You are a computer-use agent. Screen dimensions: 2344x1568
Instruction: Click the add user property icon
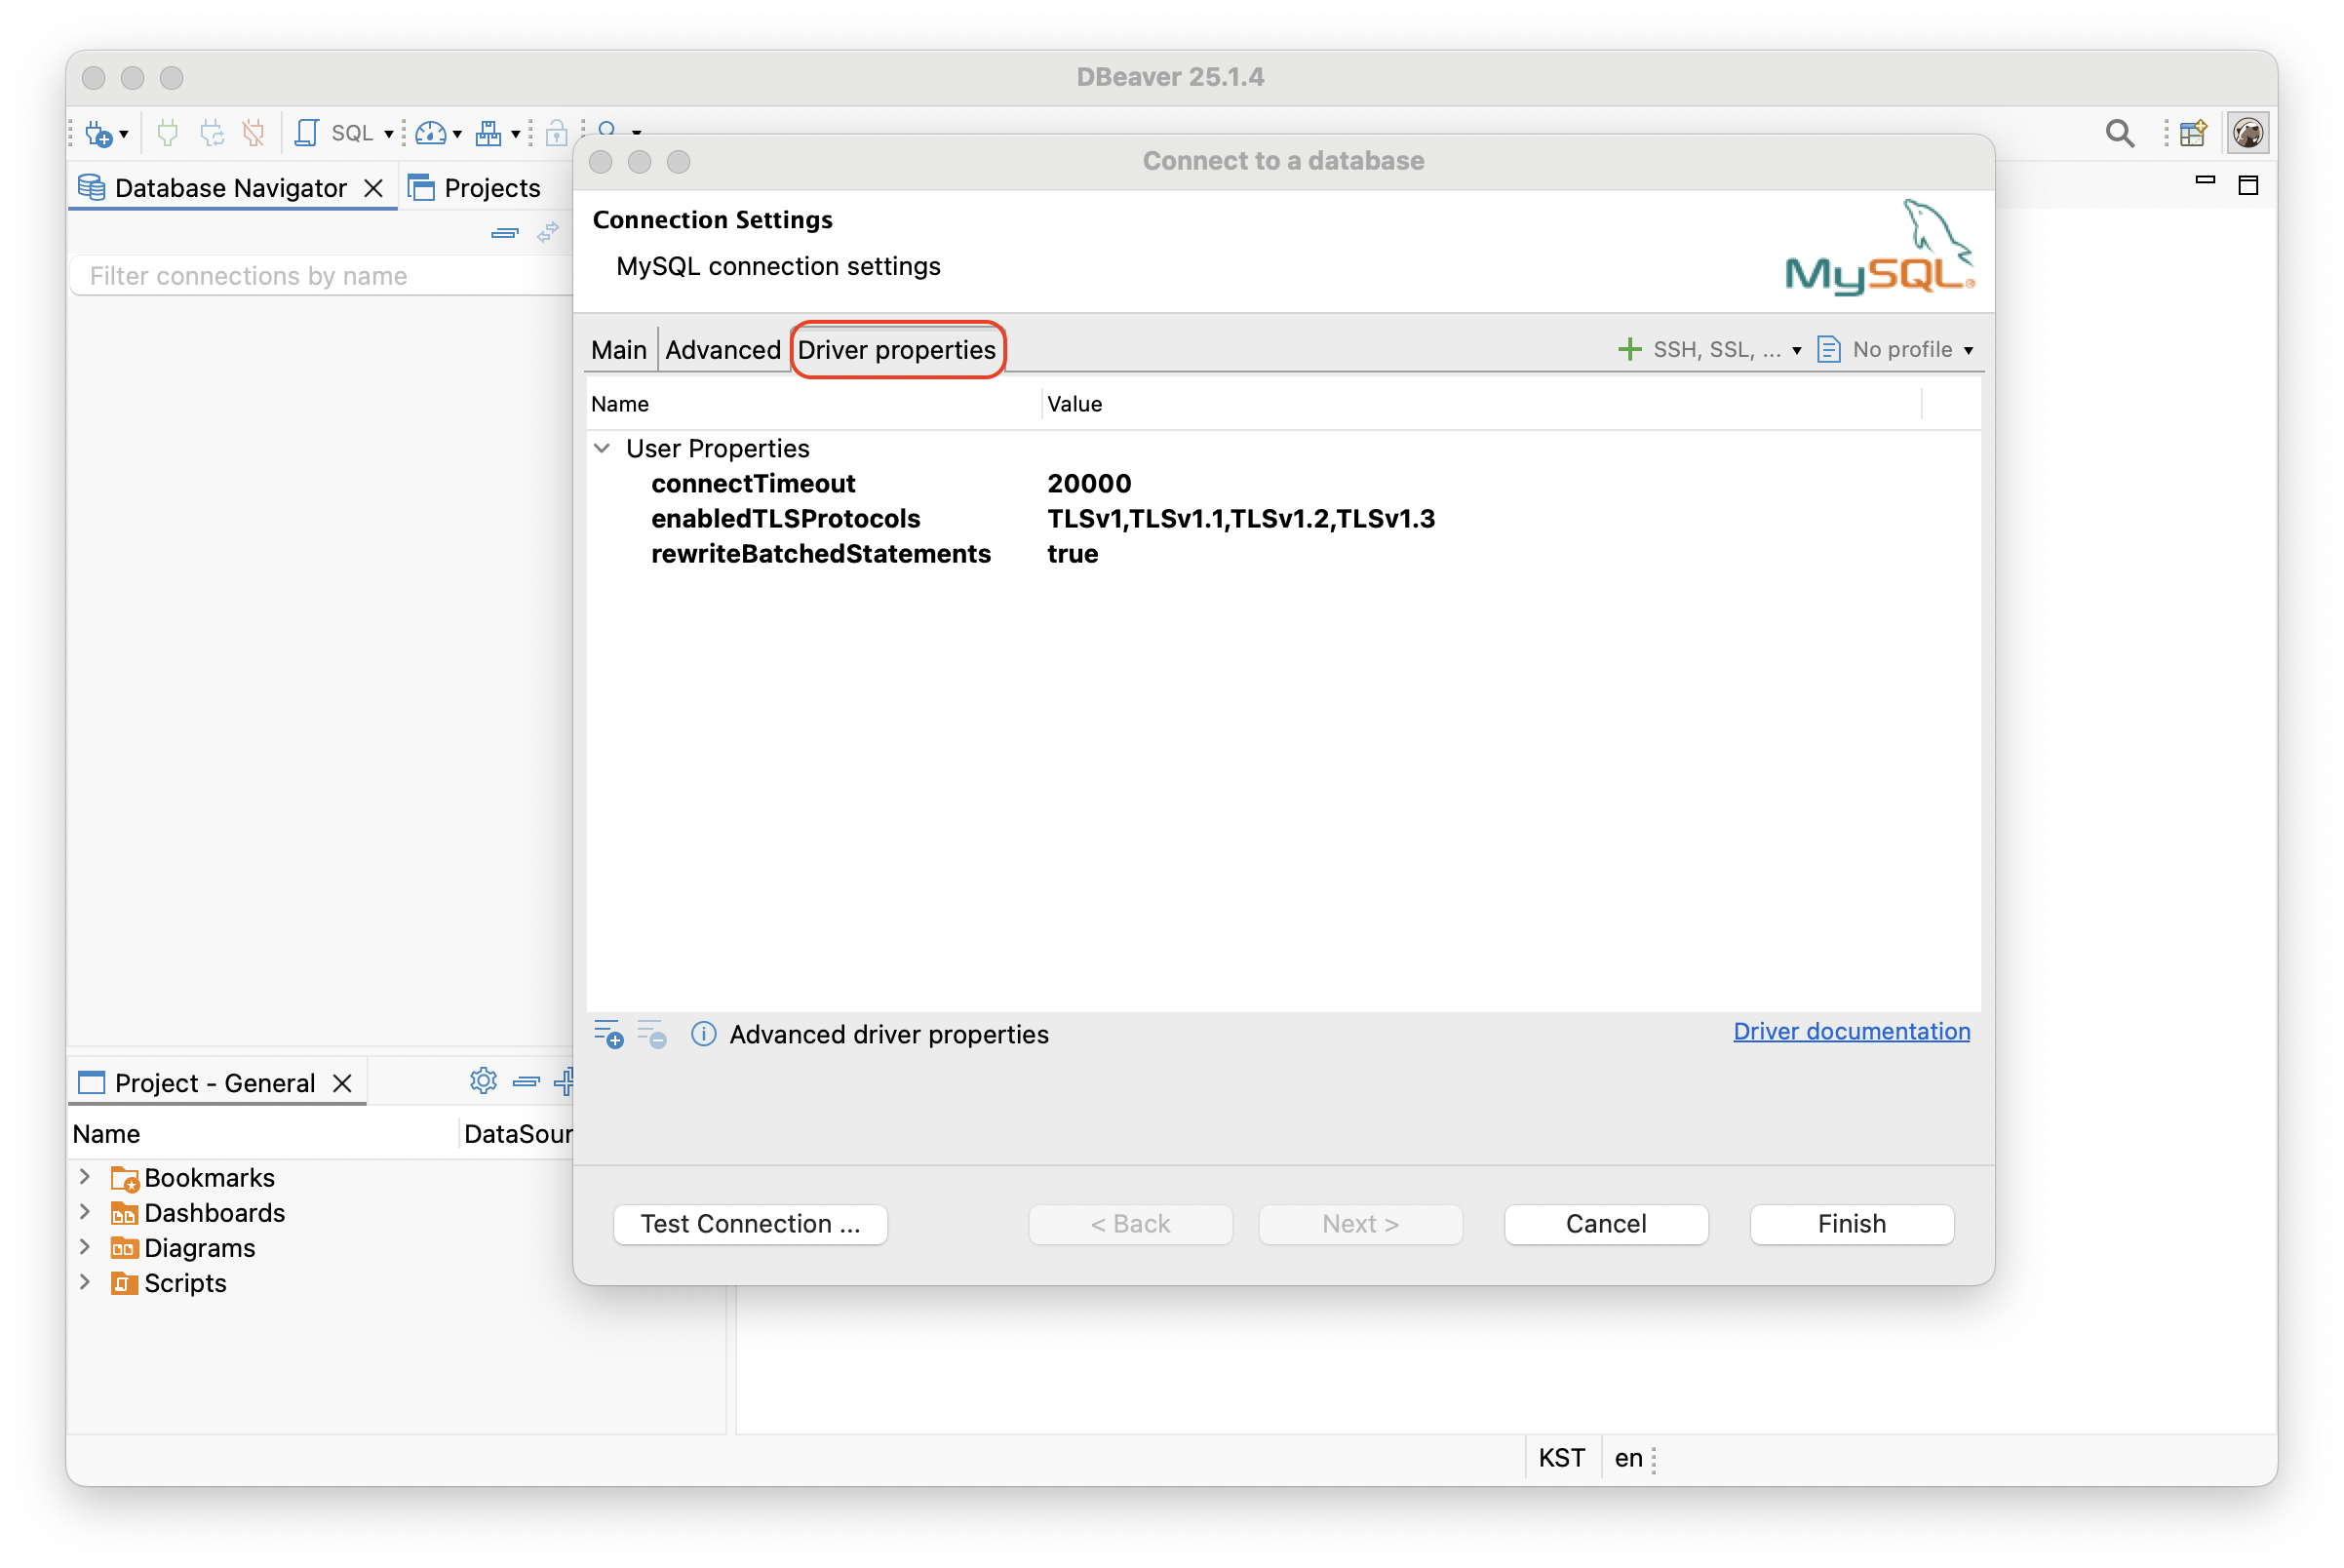608,1034
